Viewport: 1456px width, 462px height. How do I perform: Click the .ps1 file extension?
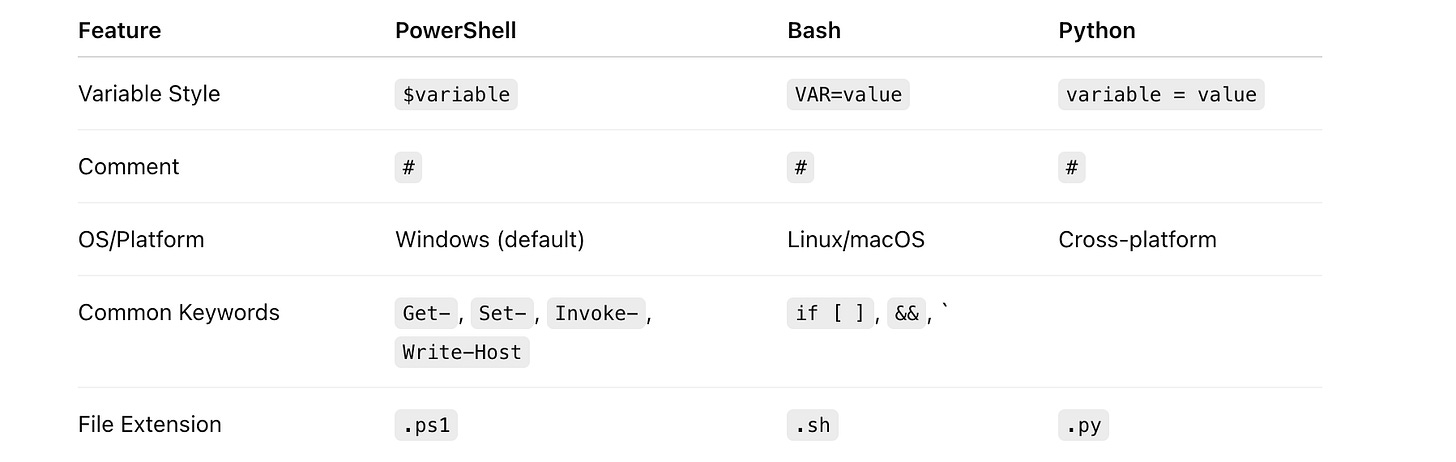pyautogui.click(x=426, y=425)
